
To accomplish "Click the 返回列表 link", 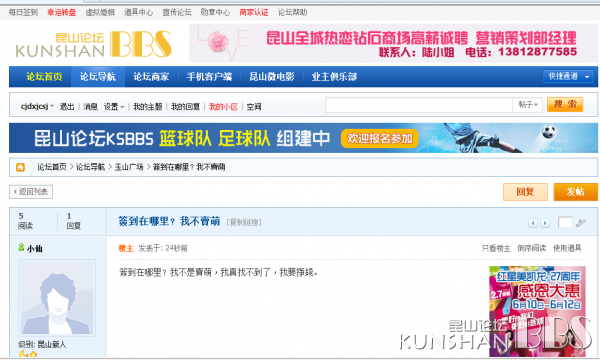I will tap(31, 192).
